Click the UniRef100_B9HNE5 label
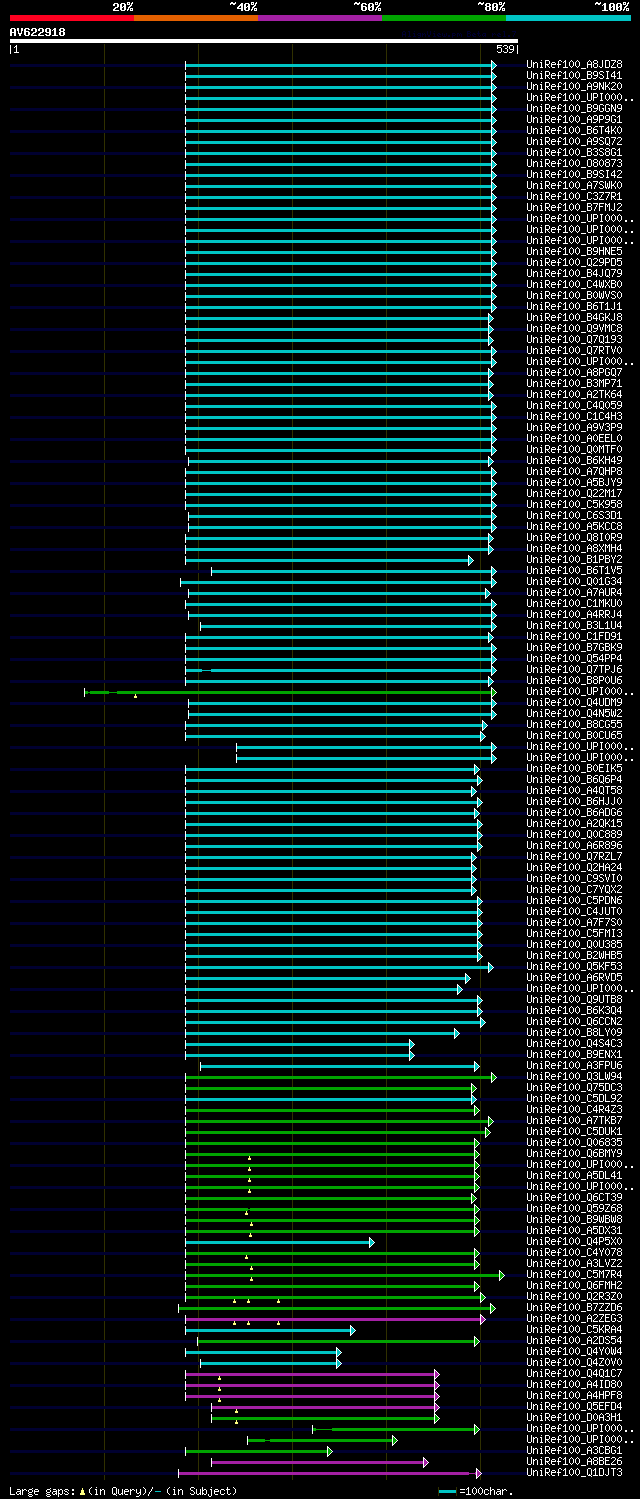This screenshot has height=1499, width=640. (x=576, y=251)
